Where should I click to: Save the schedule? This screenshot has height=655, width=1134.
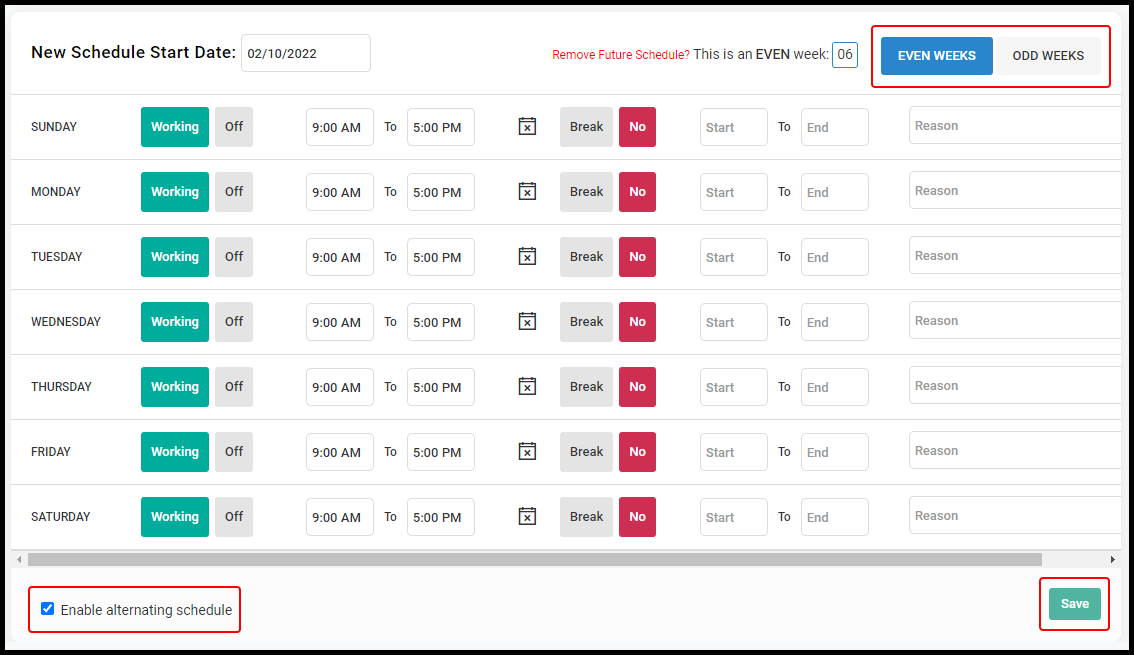click(1074, 604)
